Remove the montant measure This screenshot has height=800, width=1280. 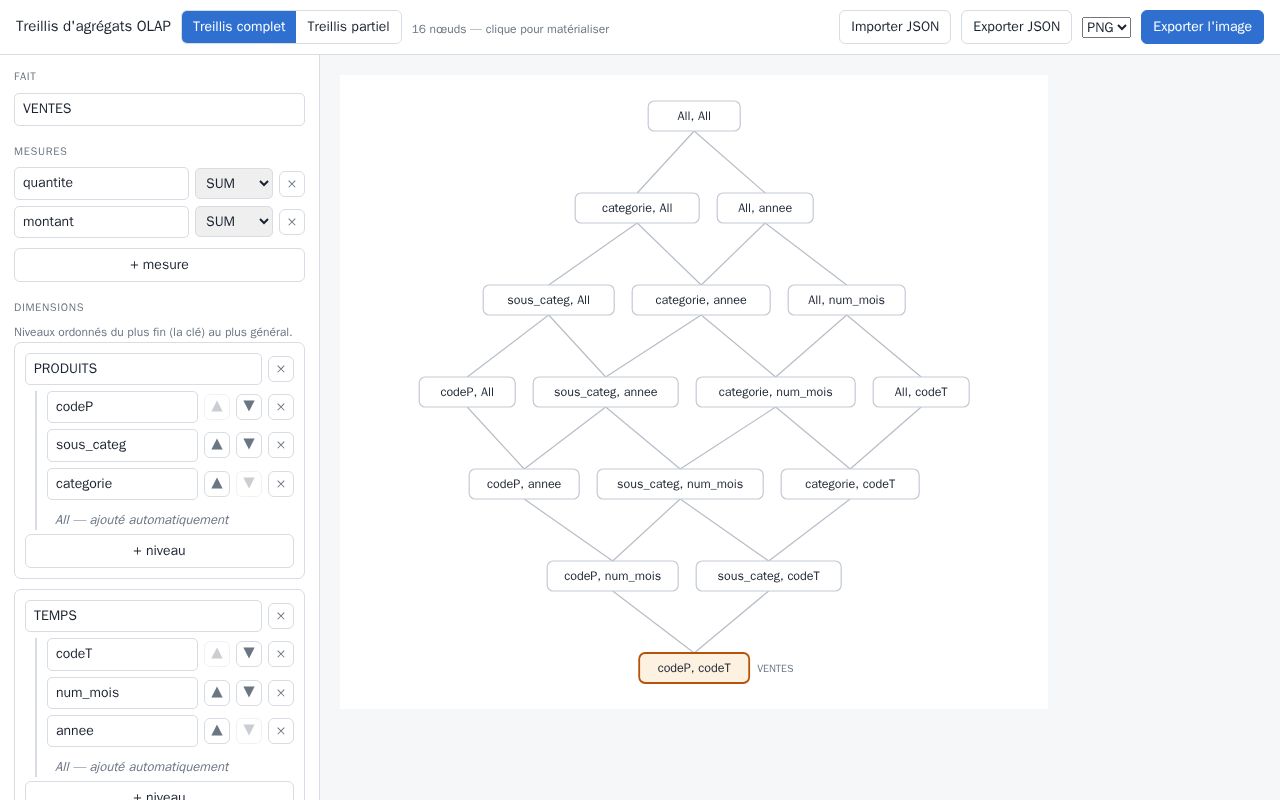point(292,222)
